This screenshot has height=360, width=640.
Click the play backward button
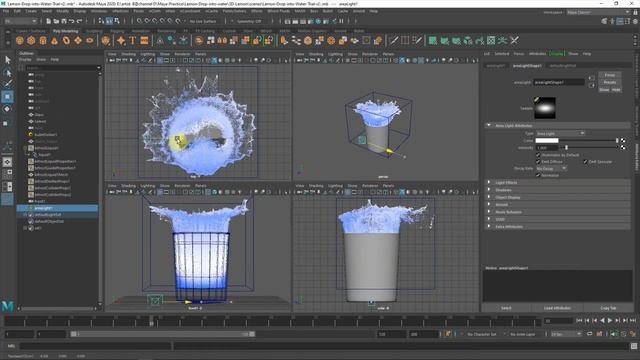click(x=602, y=321)
